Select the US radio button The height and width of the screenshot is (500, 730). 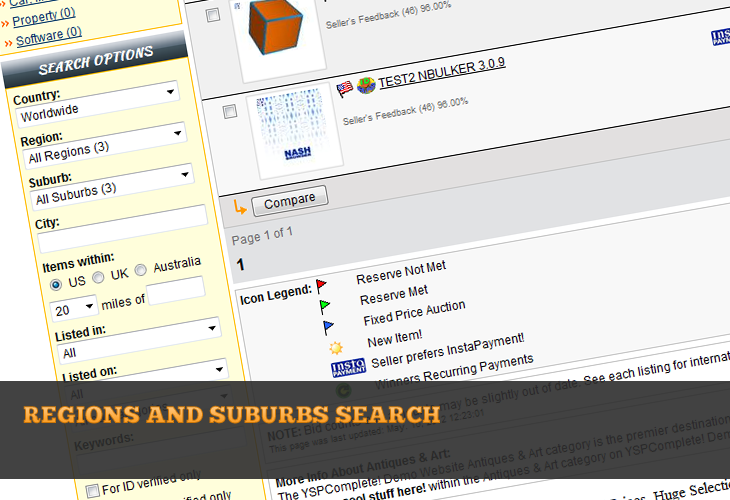(x=56, y=284)
